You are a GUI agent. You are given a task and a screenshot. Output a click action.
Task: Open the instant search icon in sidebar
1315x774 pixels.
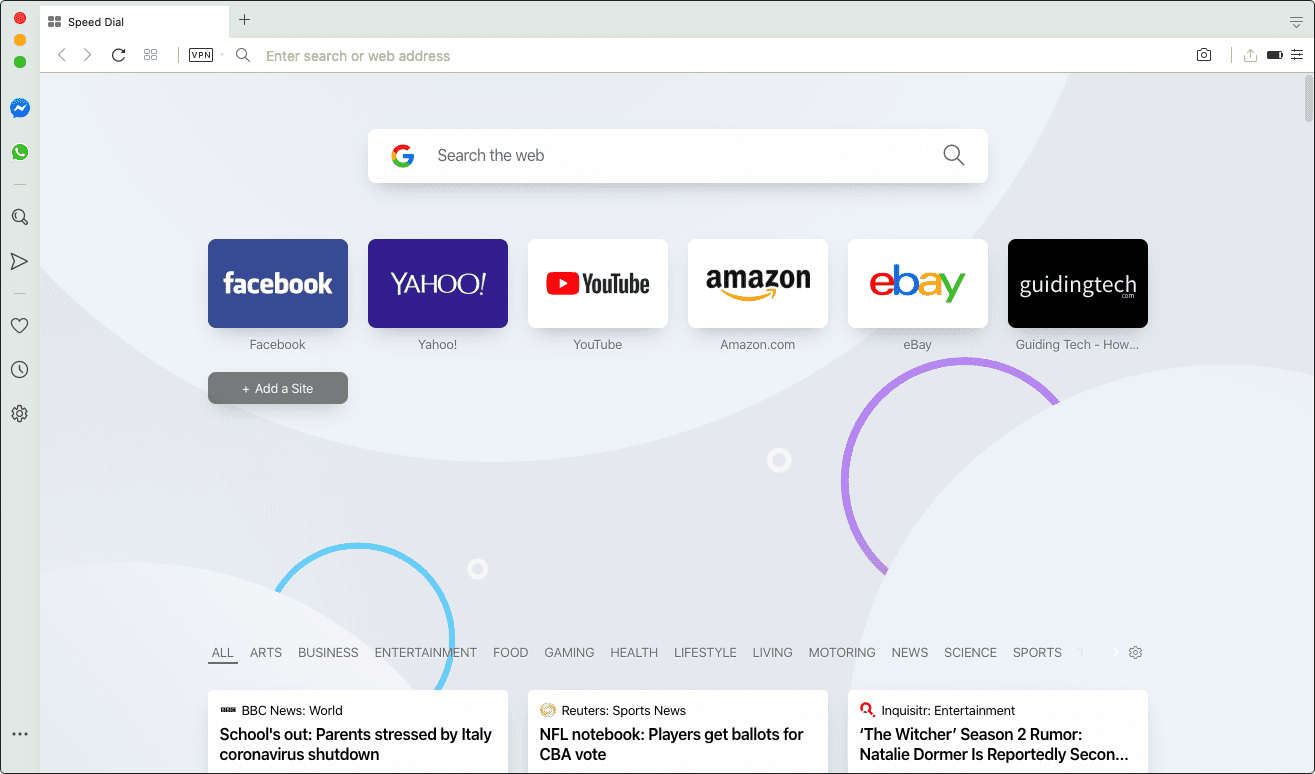[19, 217]
